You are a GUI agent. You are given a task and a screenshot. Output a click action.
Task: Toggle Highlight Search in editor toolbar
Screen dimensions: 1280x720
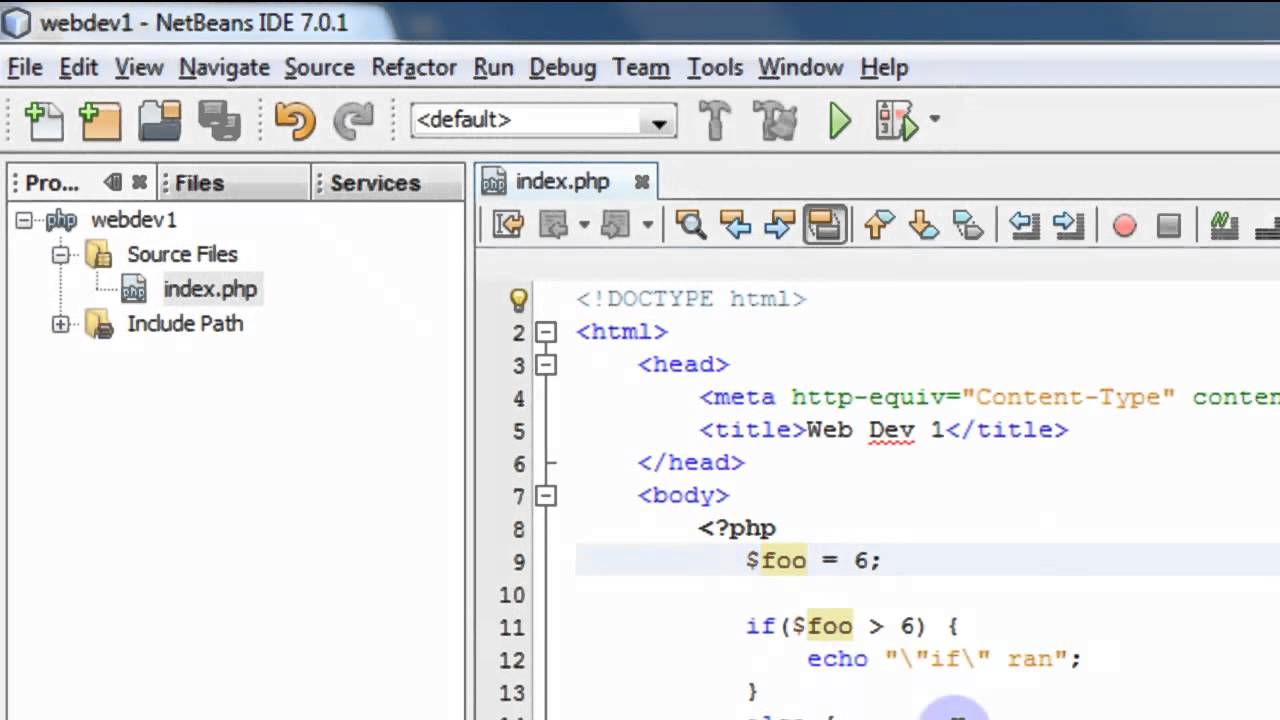(x=825, y=225)
